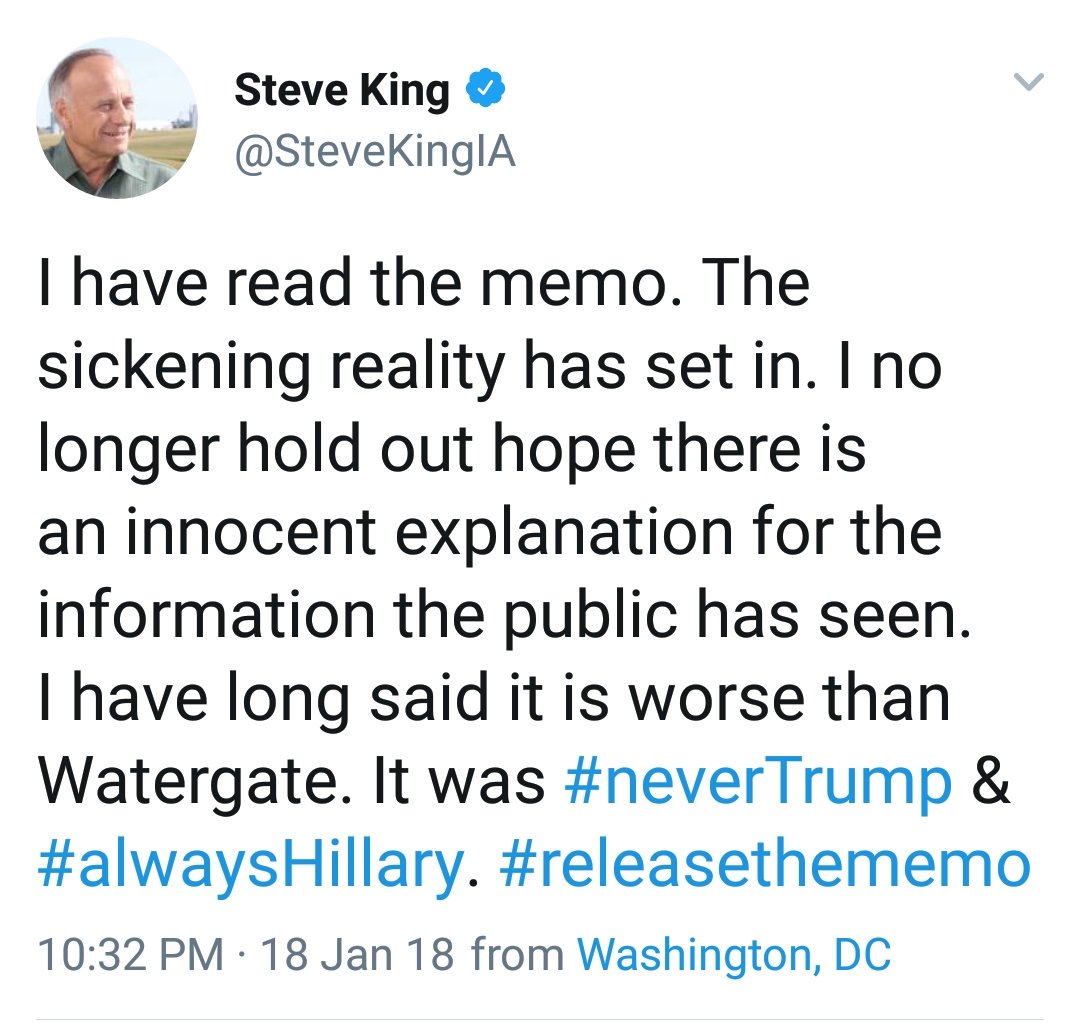Click the ampersand after #neverTrump

pos(991,781)
